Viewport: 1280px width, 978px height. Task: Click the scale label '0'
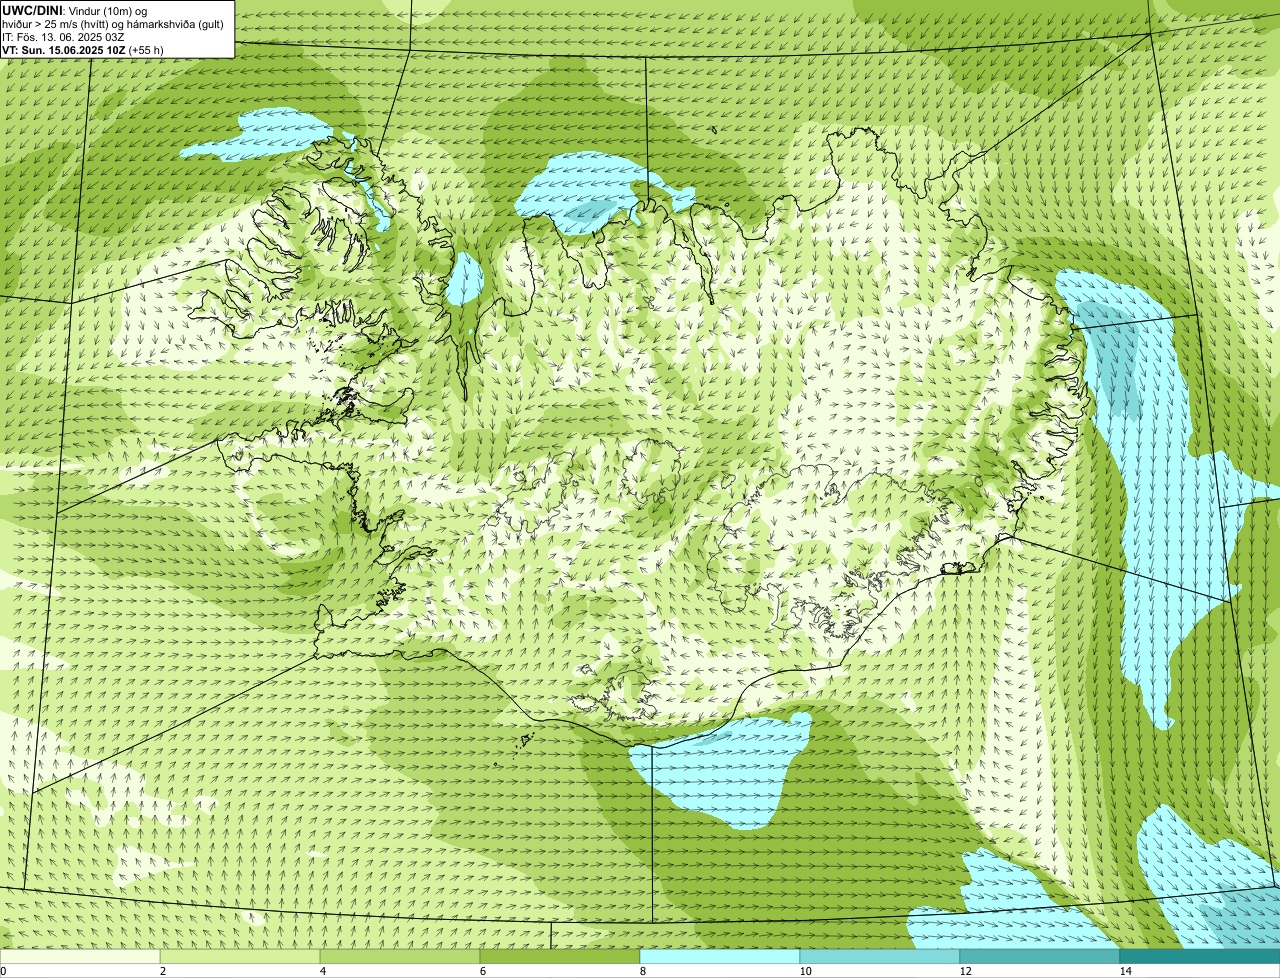(x=3, y=971)
